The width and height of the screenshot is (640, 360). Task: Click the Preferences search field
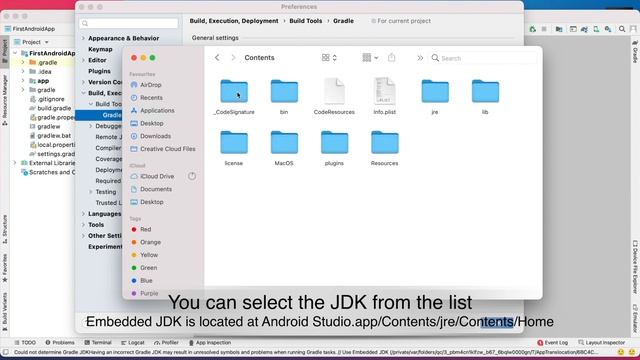129,23
